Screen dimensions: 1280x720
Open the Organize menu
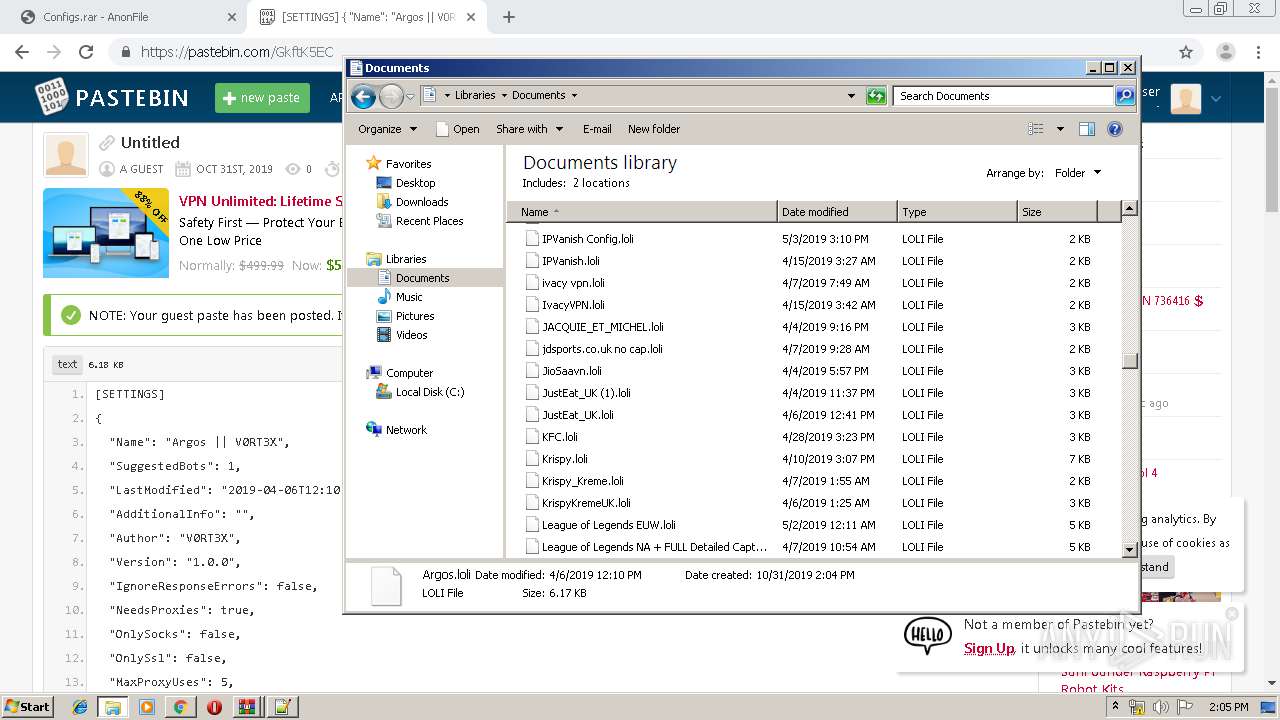pyautogui.click(x=387, y=129)
